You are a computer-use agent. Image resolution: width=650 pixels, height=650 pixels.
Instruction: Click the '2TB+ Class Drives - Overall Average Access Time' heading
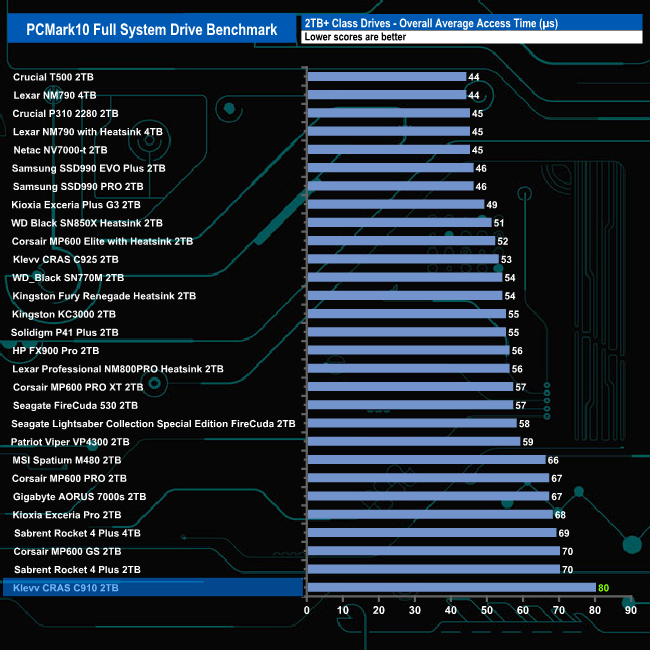431,23
